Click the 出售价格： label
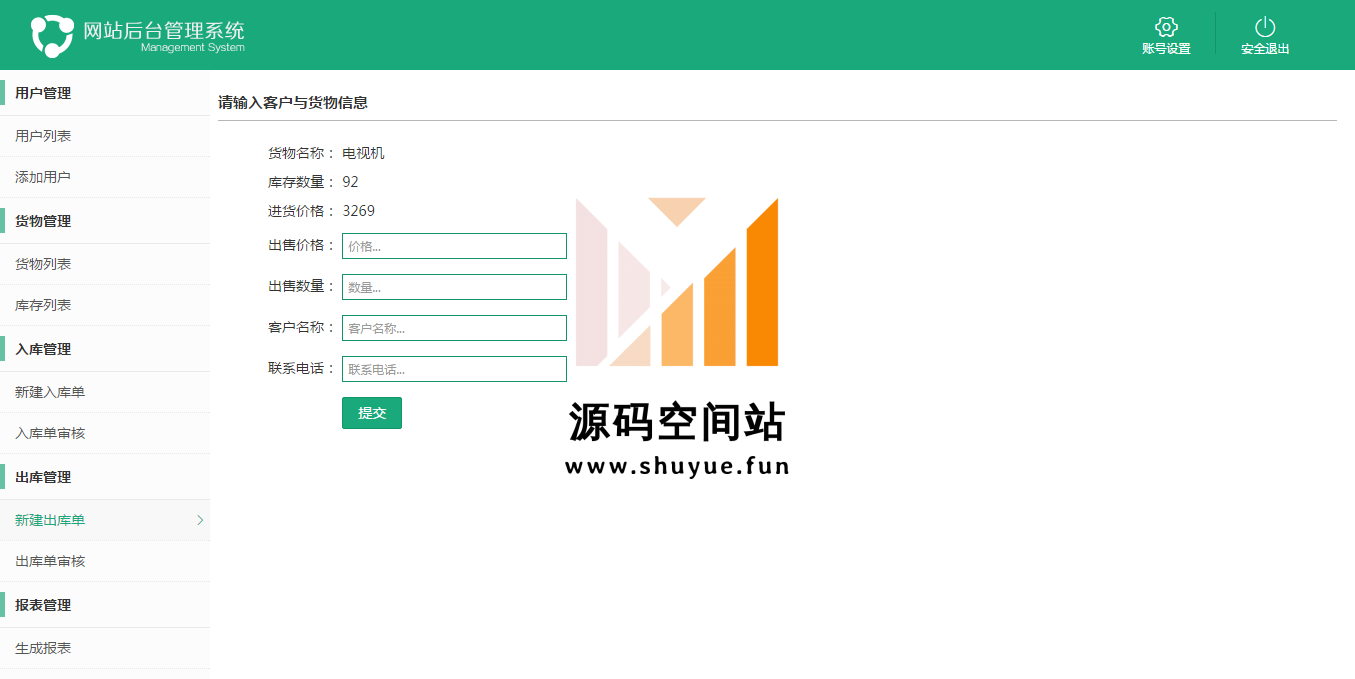The width and height of the screenshot is (1355, 679). tap(302, 245)
